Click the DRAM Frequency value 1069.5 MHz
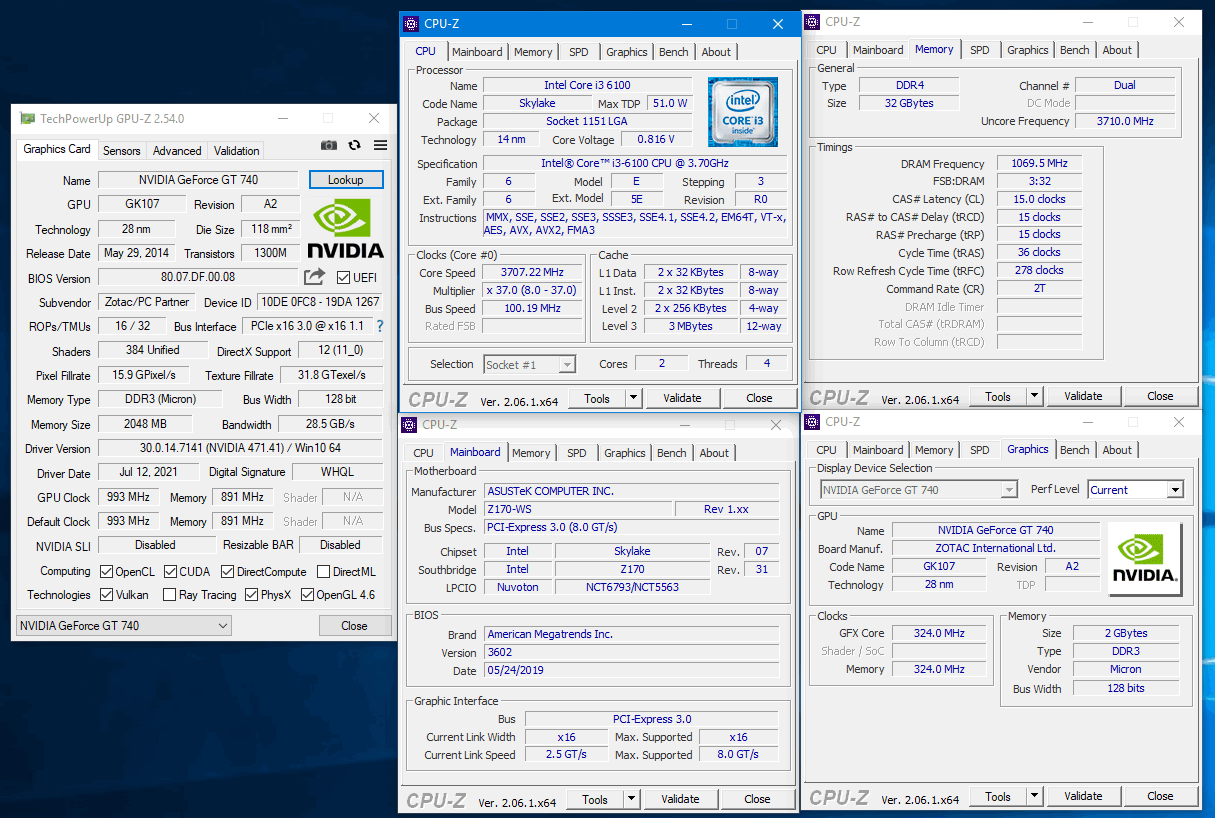This screenshot has width=1215, height=818. click(x=1039, y=164)
